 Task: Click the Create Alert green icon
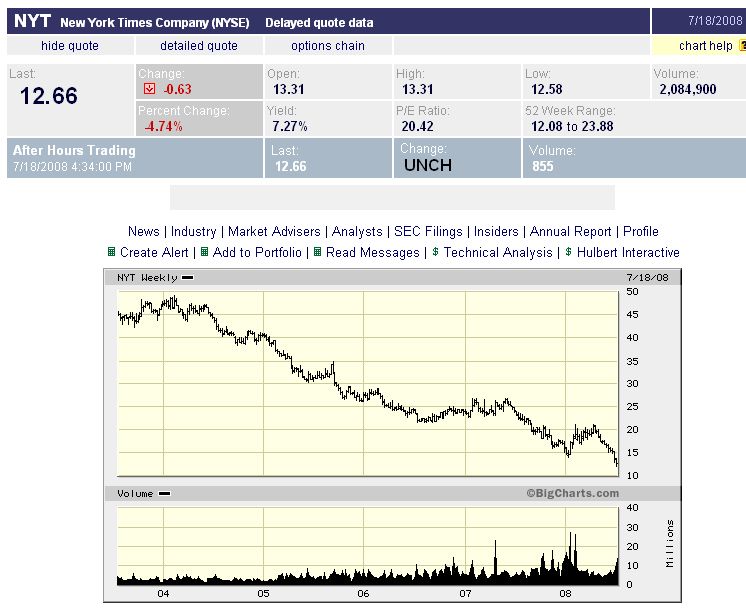coord(112,253)
